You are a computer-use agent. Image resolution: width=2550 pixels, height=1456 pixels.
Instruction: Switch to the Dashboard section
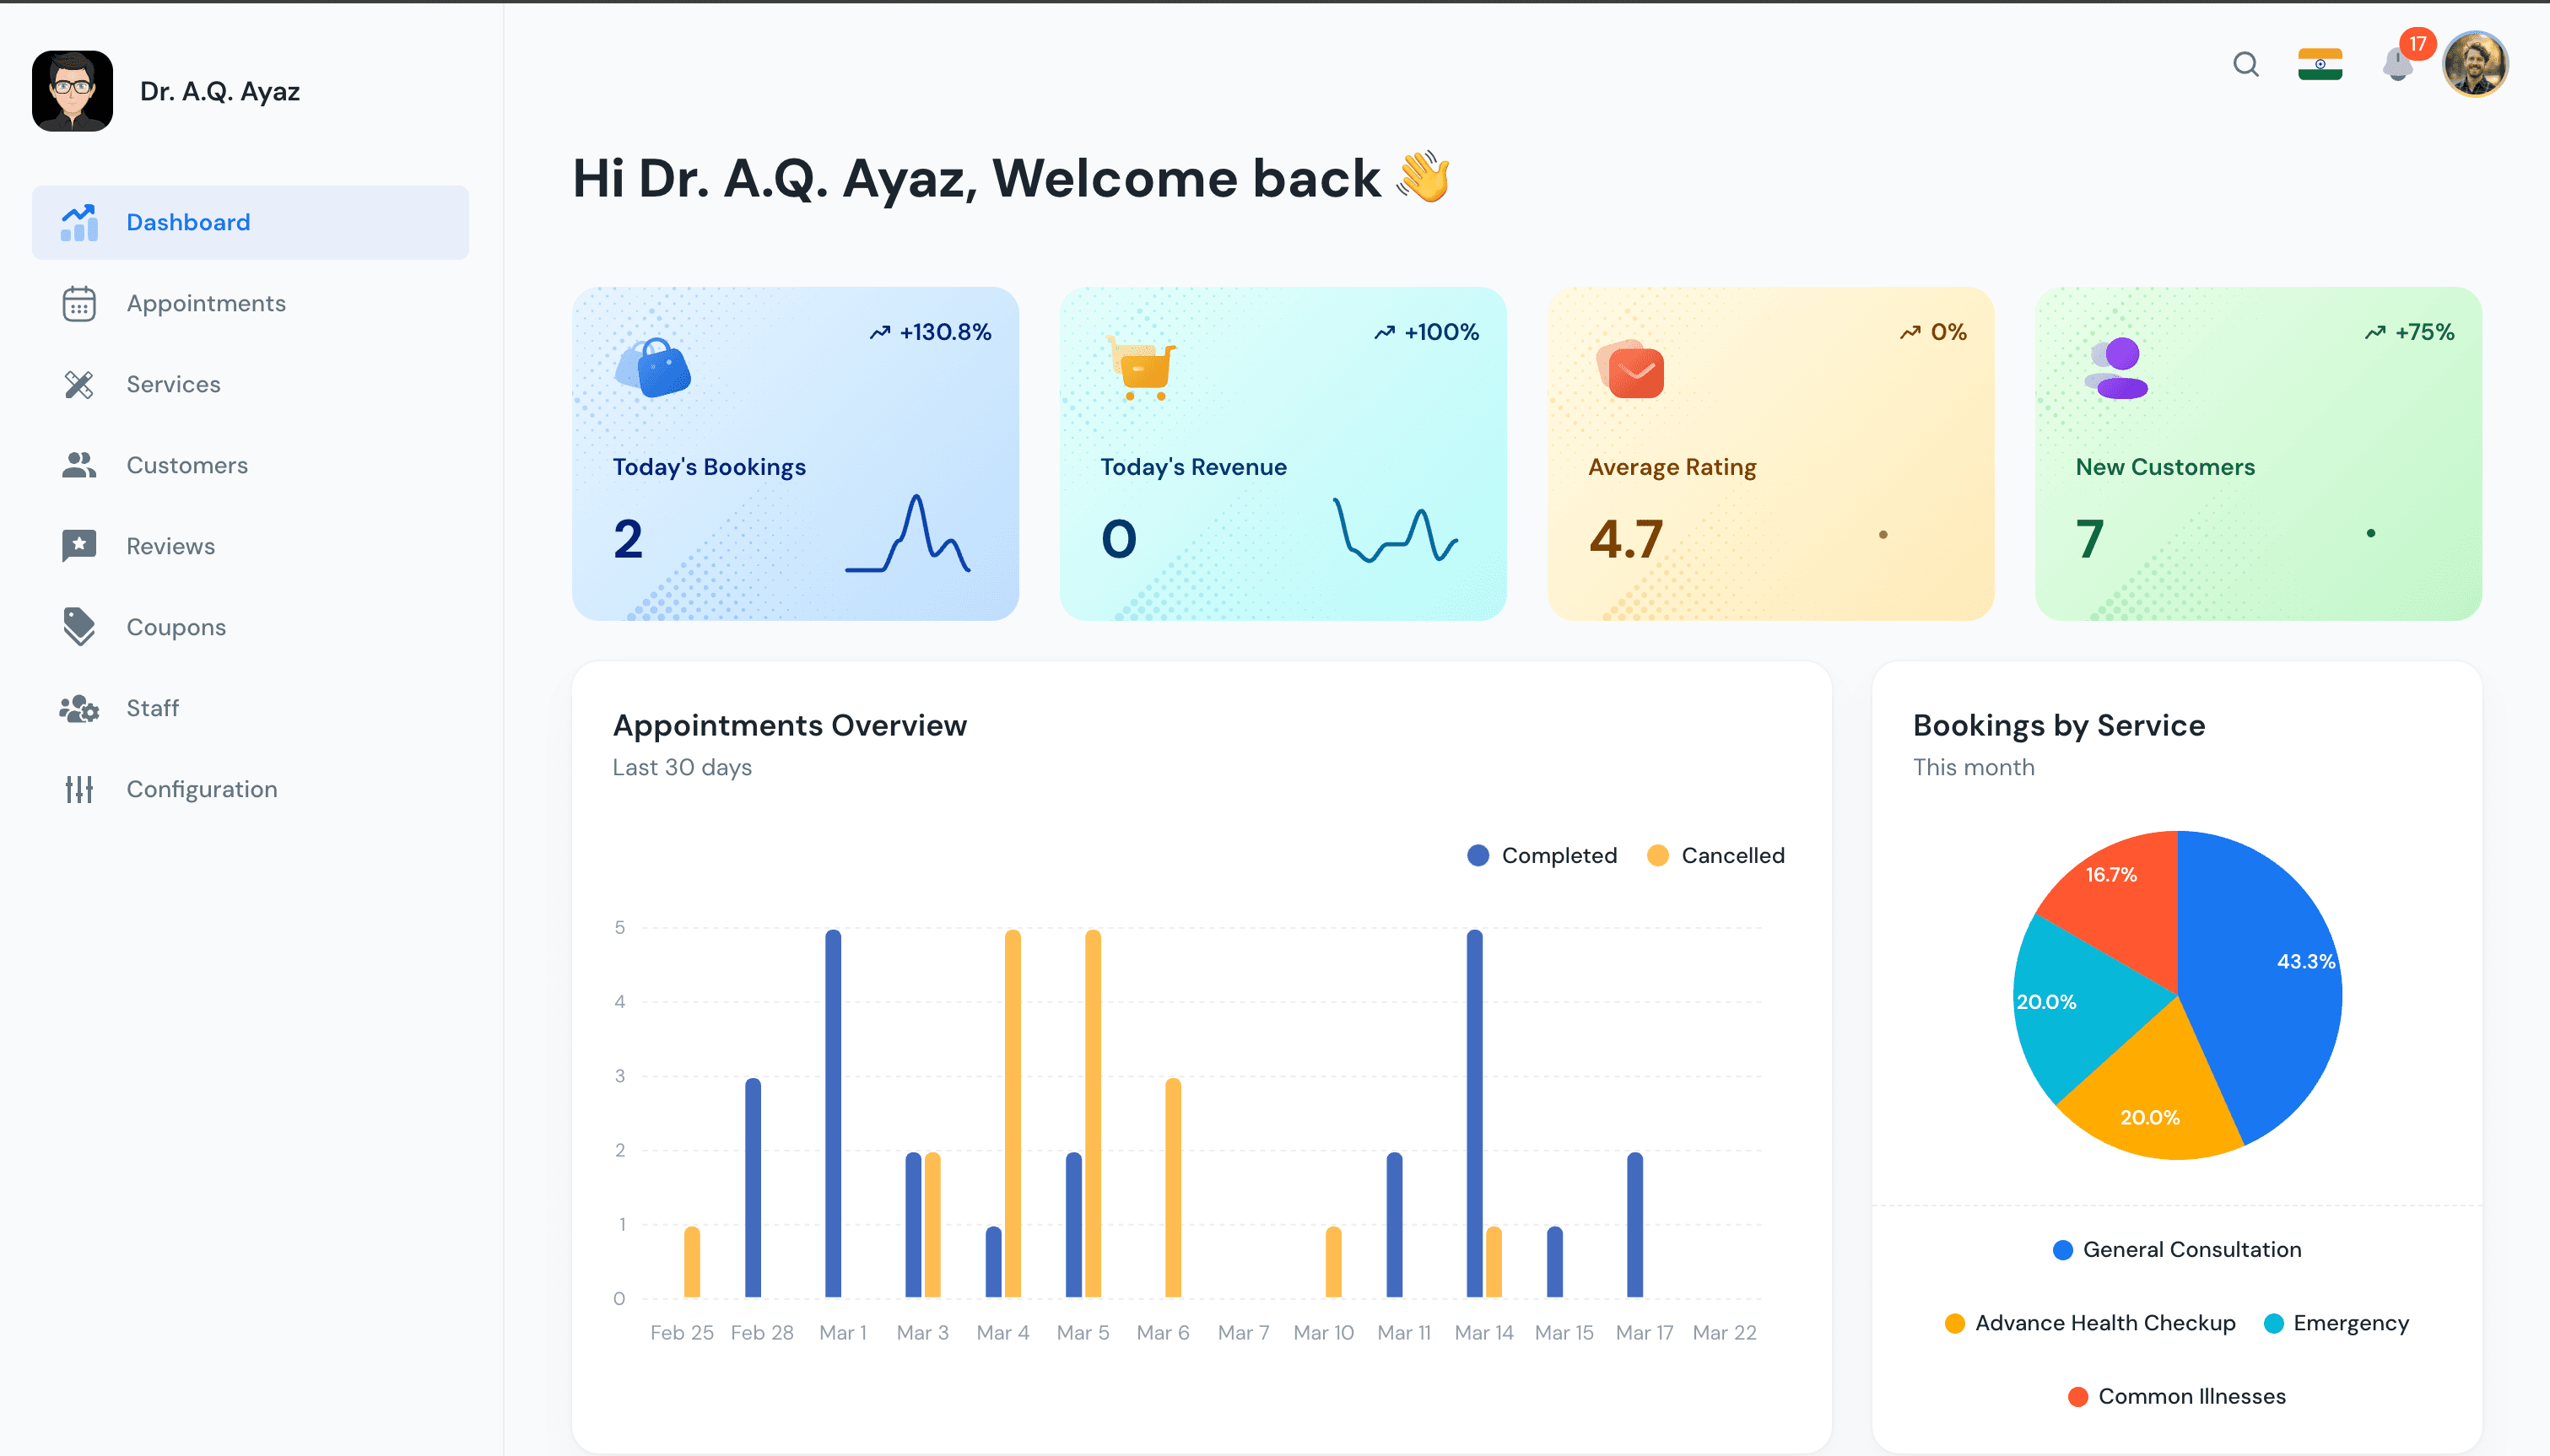click(188, 222)
